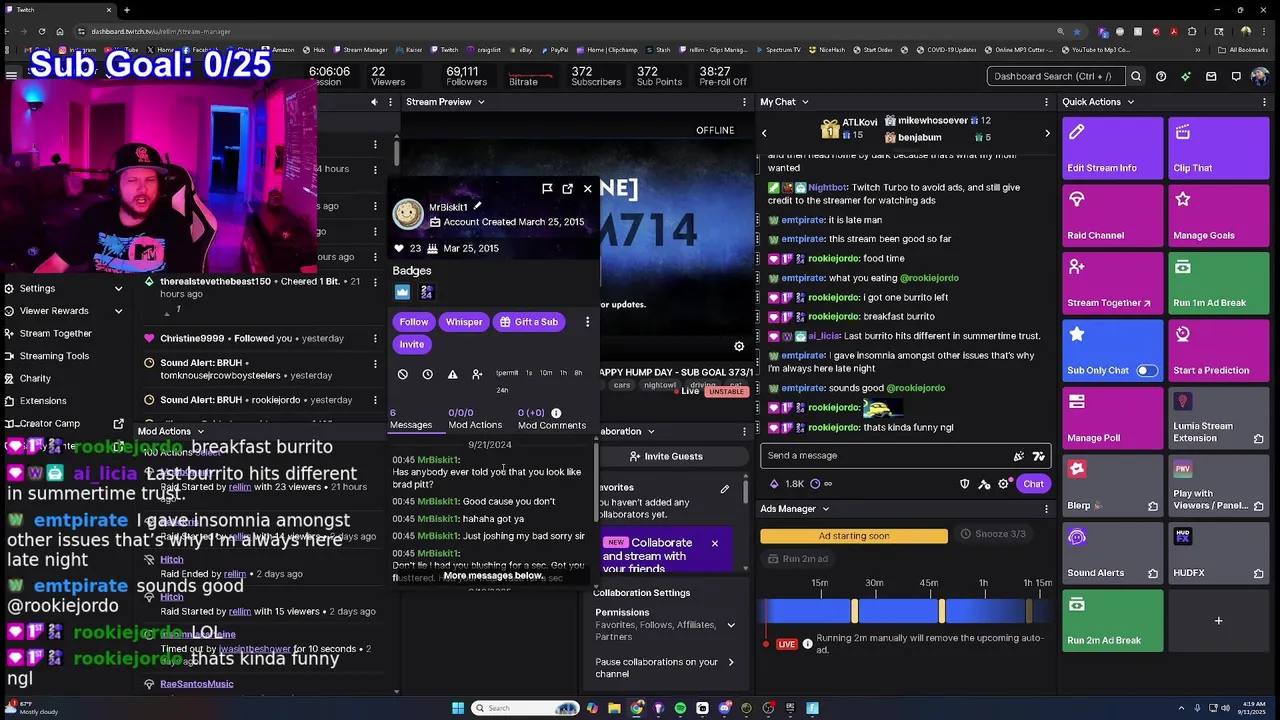
Task: Edit MrBiskit1 nickname pencil icon
Action: [x=477, y=206]
